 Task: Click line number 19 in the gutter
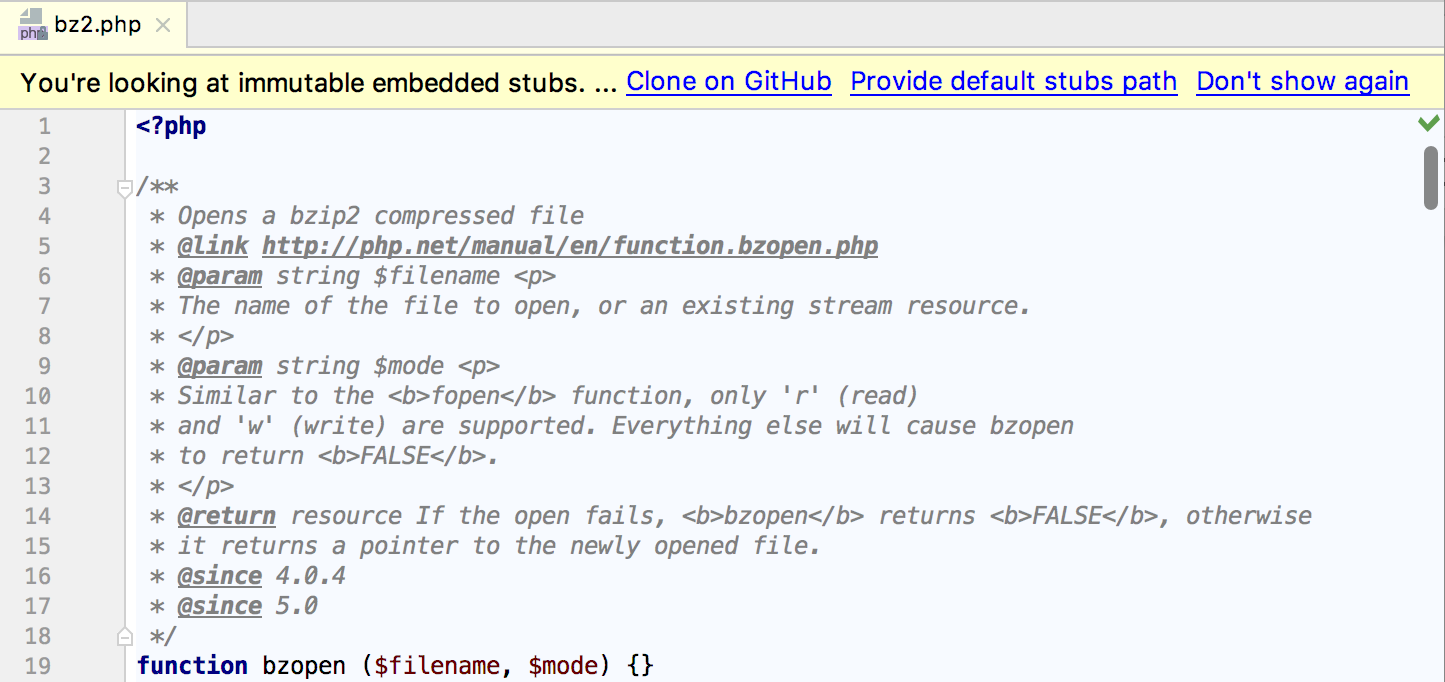click(37, 666)
